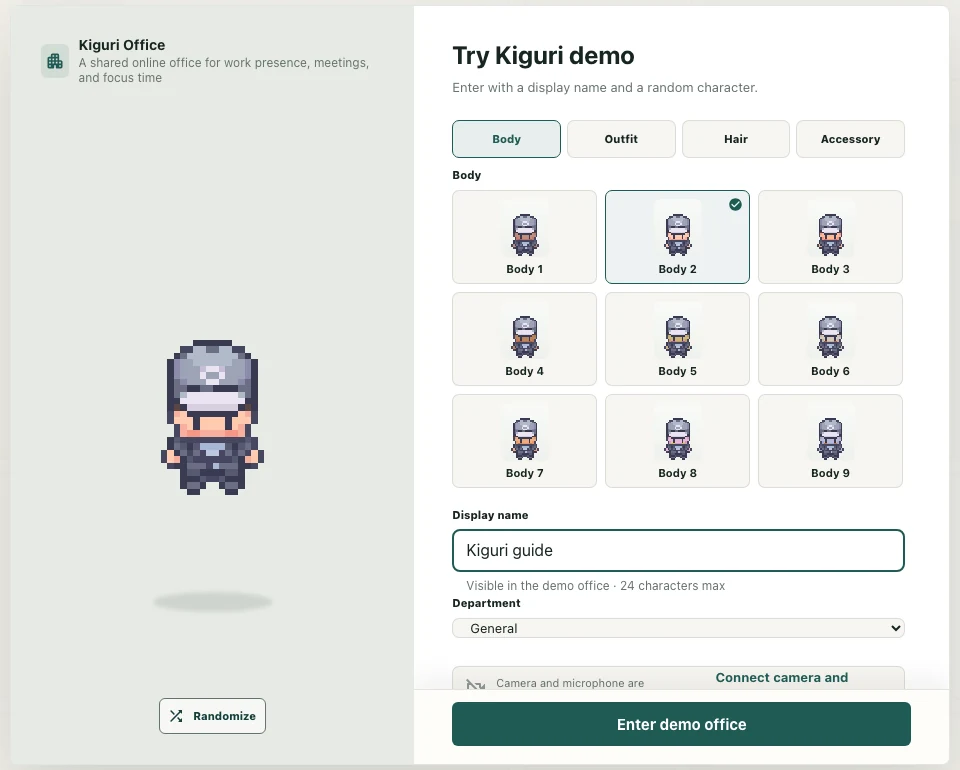This screenshot has width=960, height=770.
Task: Switch to the Body tab
Action: click(x=506, y=139)
